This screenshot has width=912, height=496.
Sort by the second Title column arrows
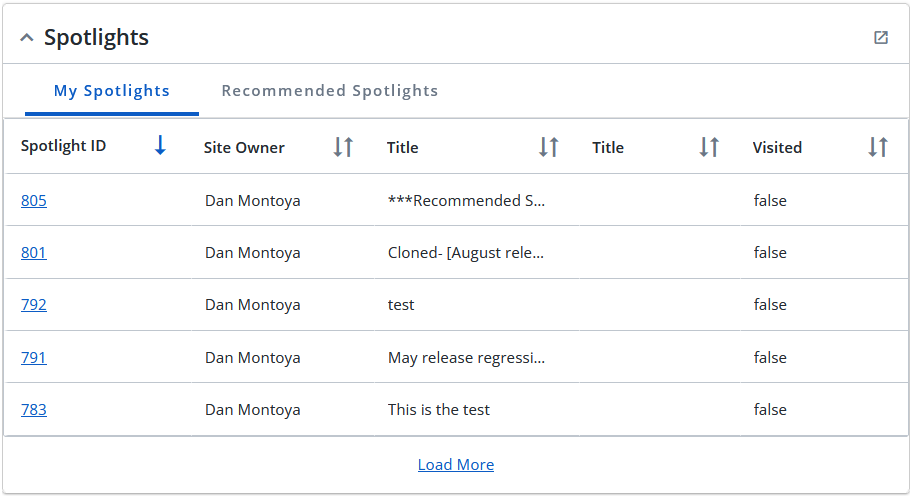click(709, 147)
